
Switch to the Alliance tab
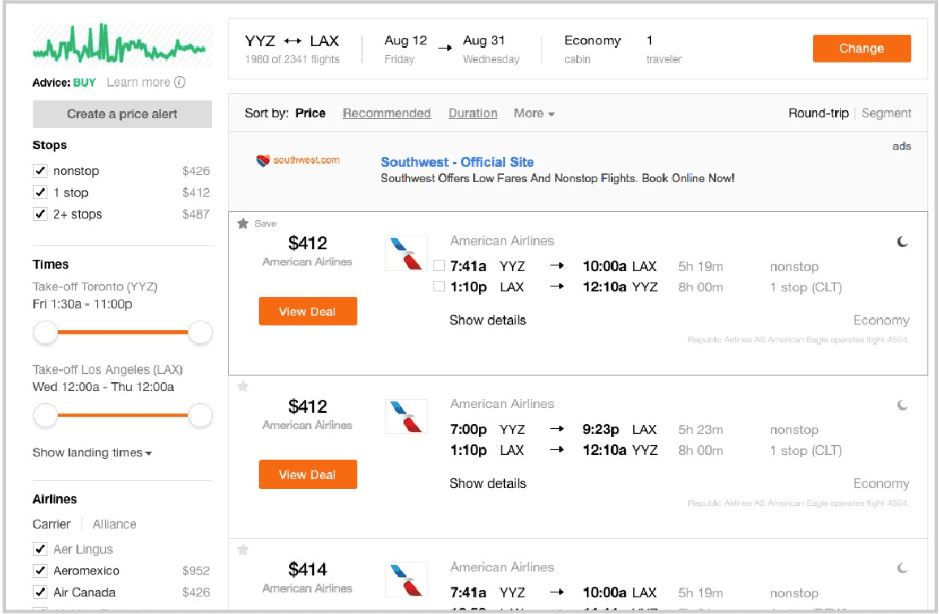click(114, 524)
